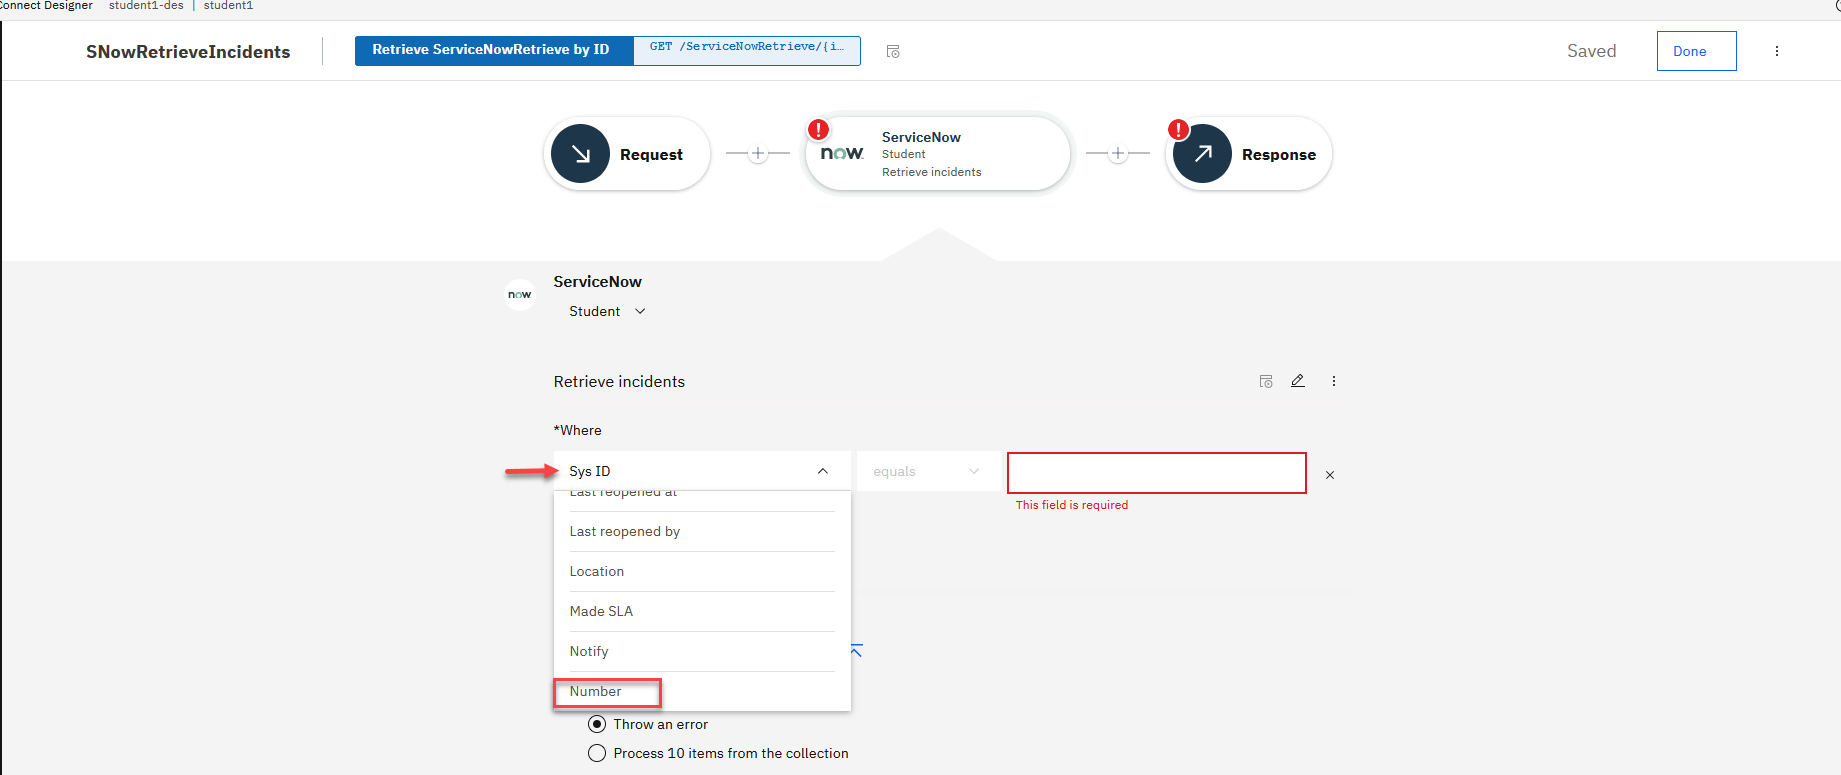Click the Done button

1696,51
